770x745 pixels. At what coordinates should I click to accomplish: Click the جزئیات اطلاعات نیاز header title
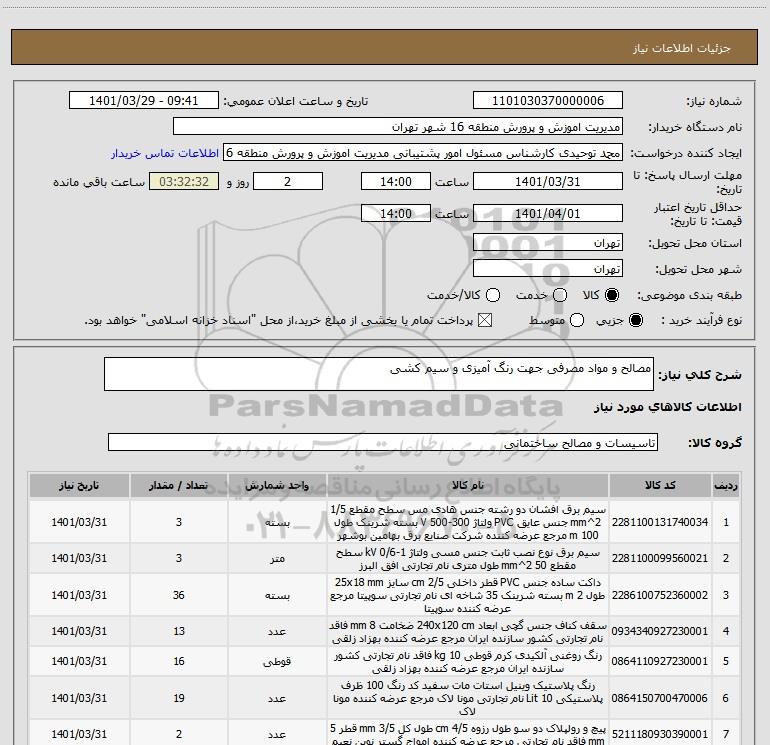[x=681, y=48]
